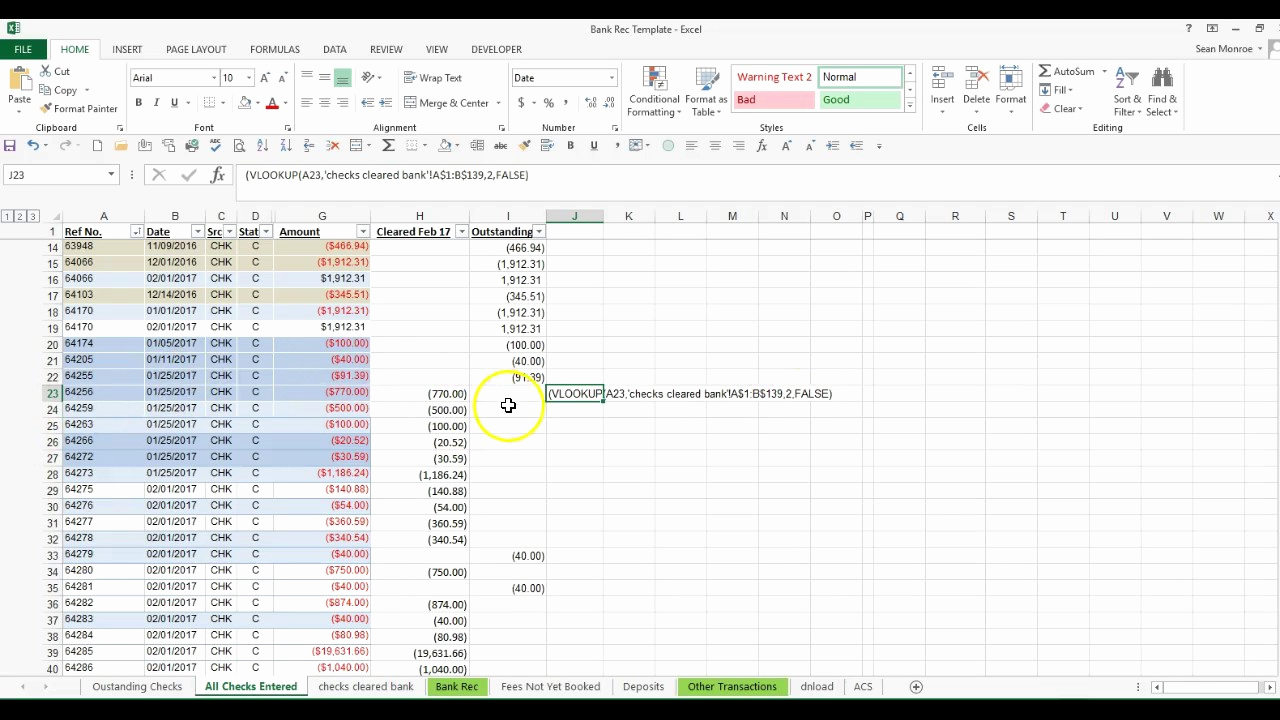Image resolution: width=1280 pixels, height=720 pixels.
Task: Apply Merge & Center to the selection
Action: [450, 102]
